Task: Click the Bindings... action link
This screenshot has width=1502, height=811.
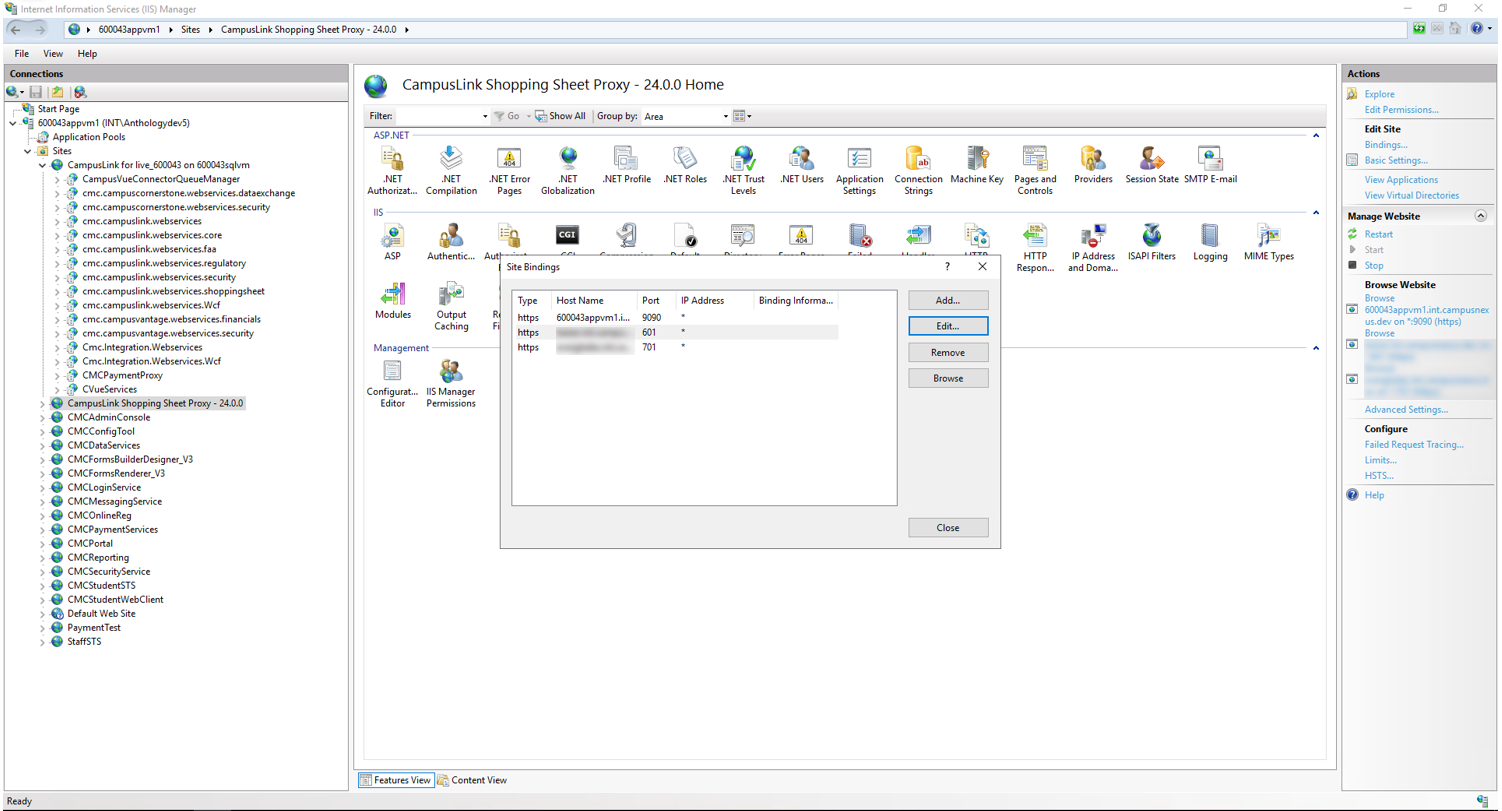Action: pos(1386,145)
